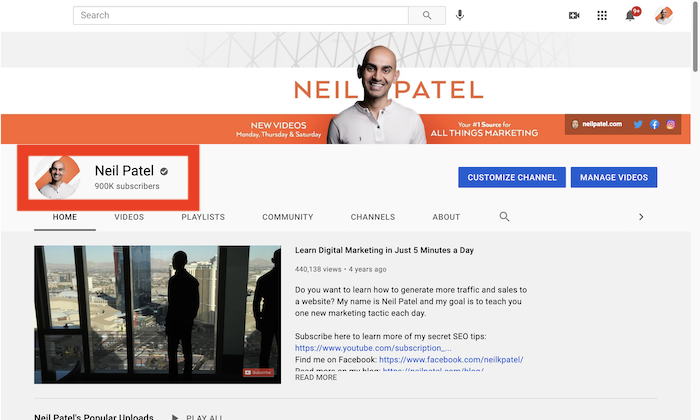This screenshot has height=420, width=700.
Task: Play the featured video thumbnail
Action: (158, 315)
